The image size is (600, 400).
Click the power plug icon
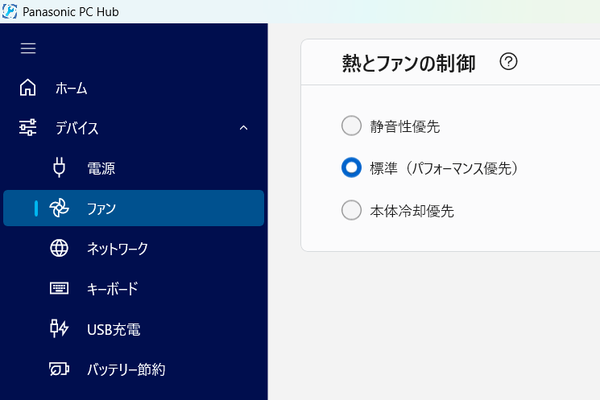(59, 168)
